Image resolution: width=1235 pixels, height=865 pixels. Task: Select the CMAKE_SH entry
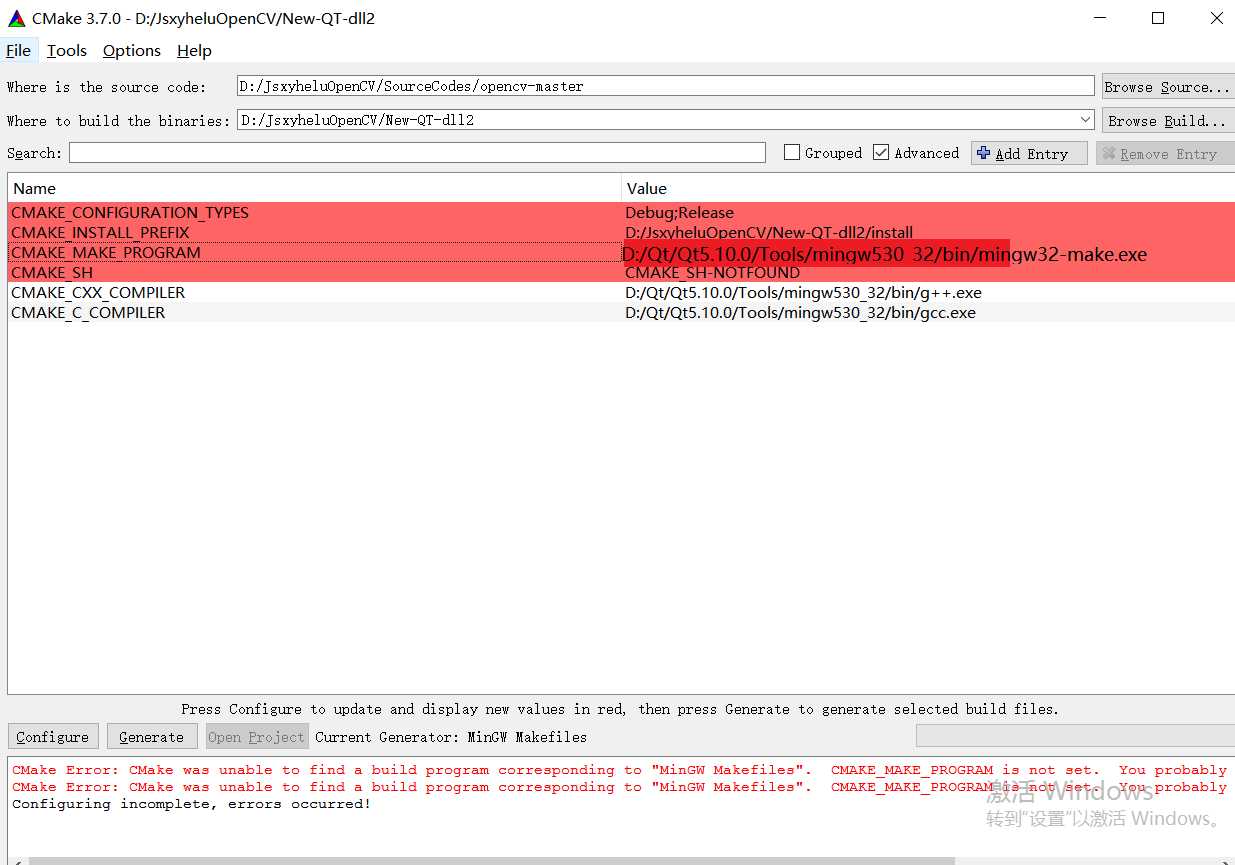(52, 272)
